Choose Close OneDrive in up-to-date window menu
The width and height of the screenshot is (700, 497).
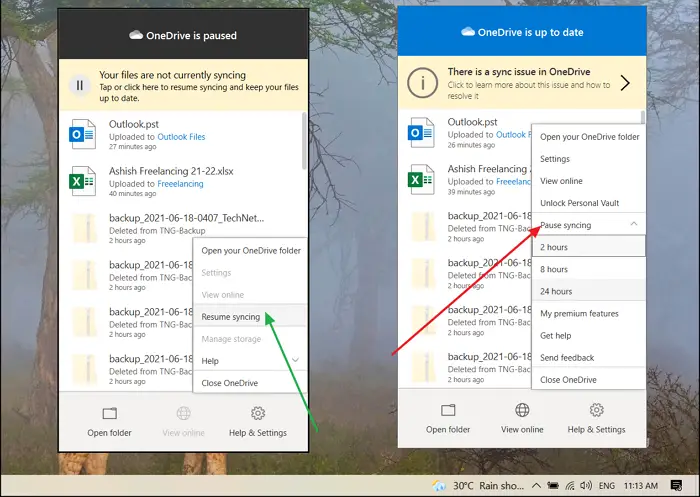[x=588, y=380]
